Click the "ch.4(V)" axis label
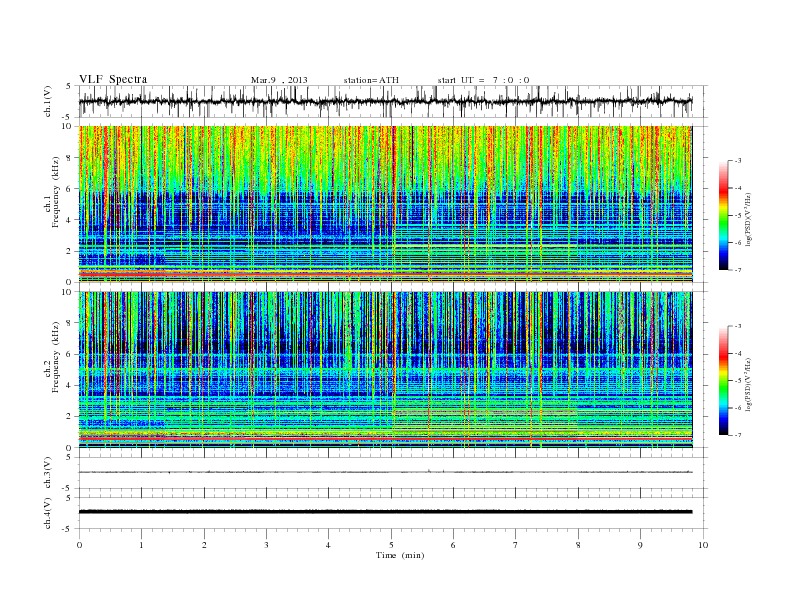 tap(48, 514)
